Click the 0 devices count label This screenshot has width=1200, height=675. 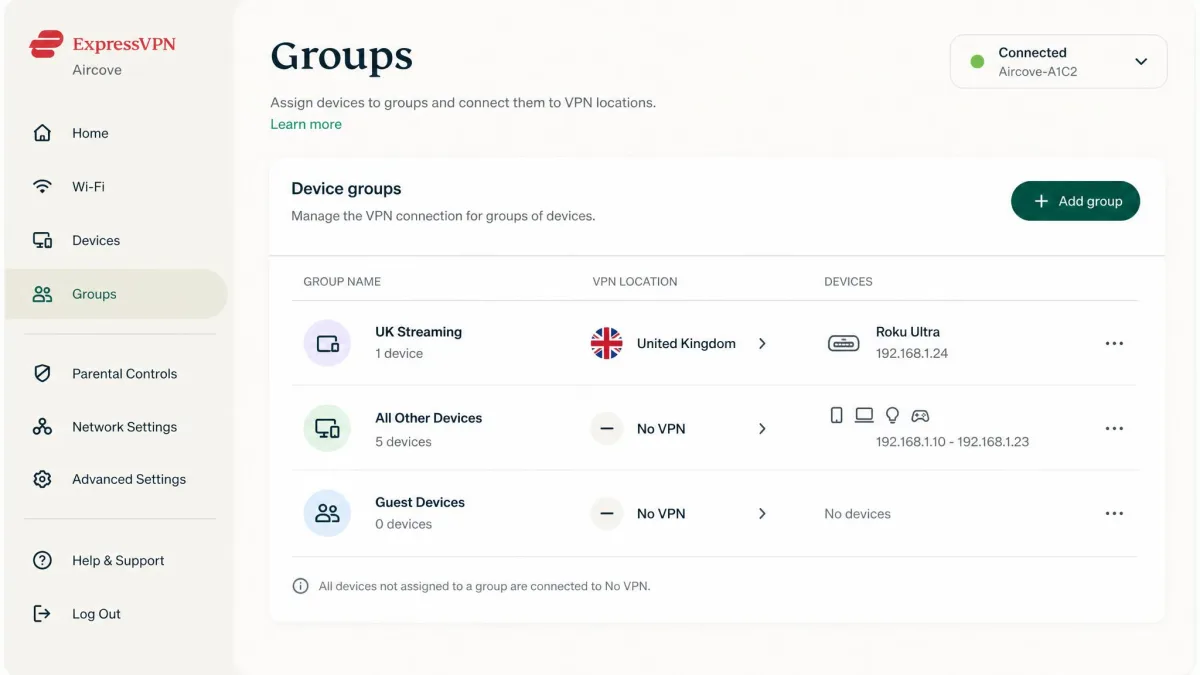[x=403, y=524]
